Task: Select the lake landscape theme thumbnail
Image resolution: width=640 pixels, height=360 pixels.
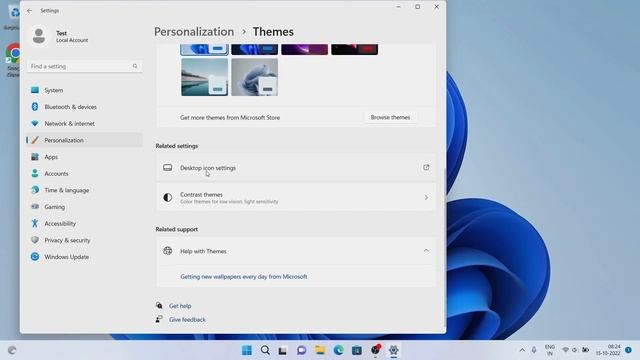Action: click(x=204, y=77)
